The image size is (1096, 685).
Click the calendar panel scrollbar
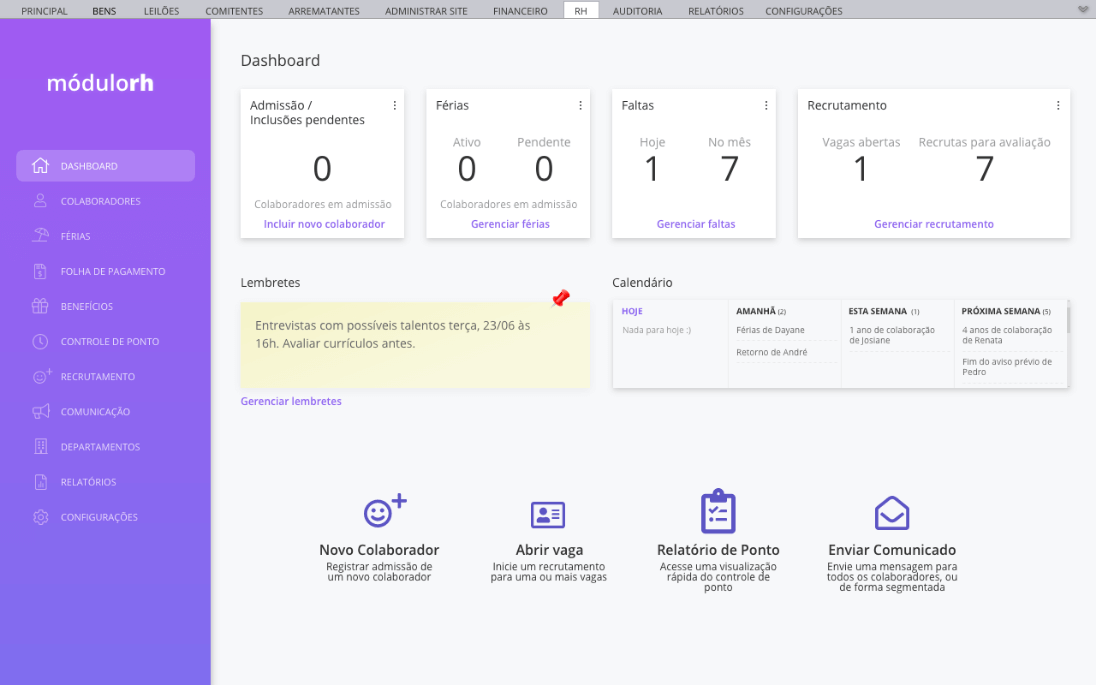pyautogui.click(x=1067, y=320)
